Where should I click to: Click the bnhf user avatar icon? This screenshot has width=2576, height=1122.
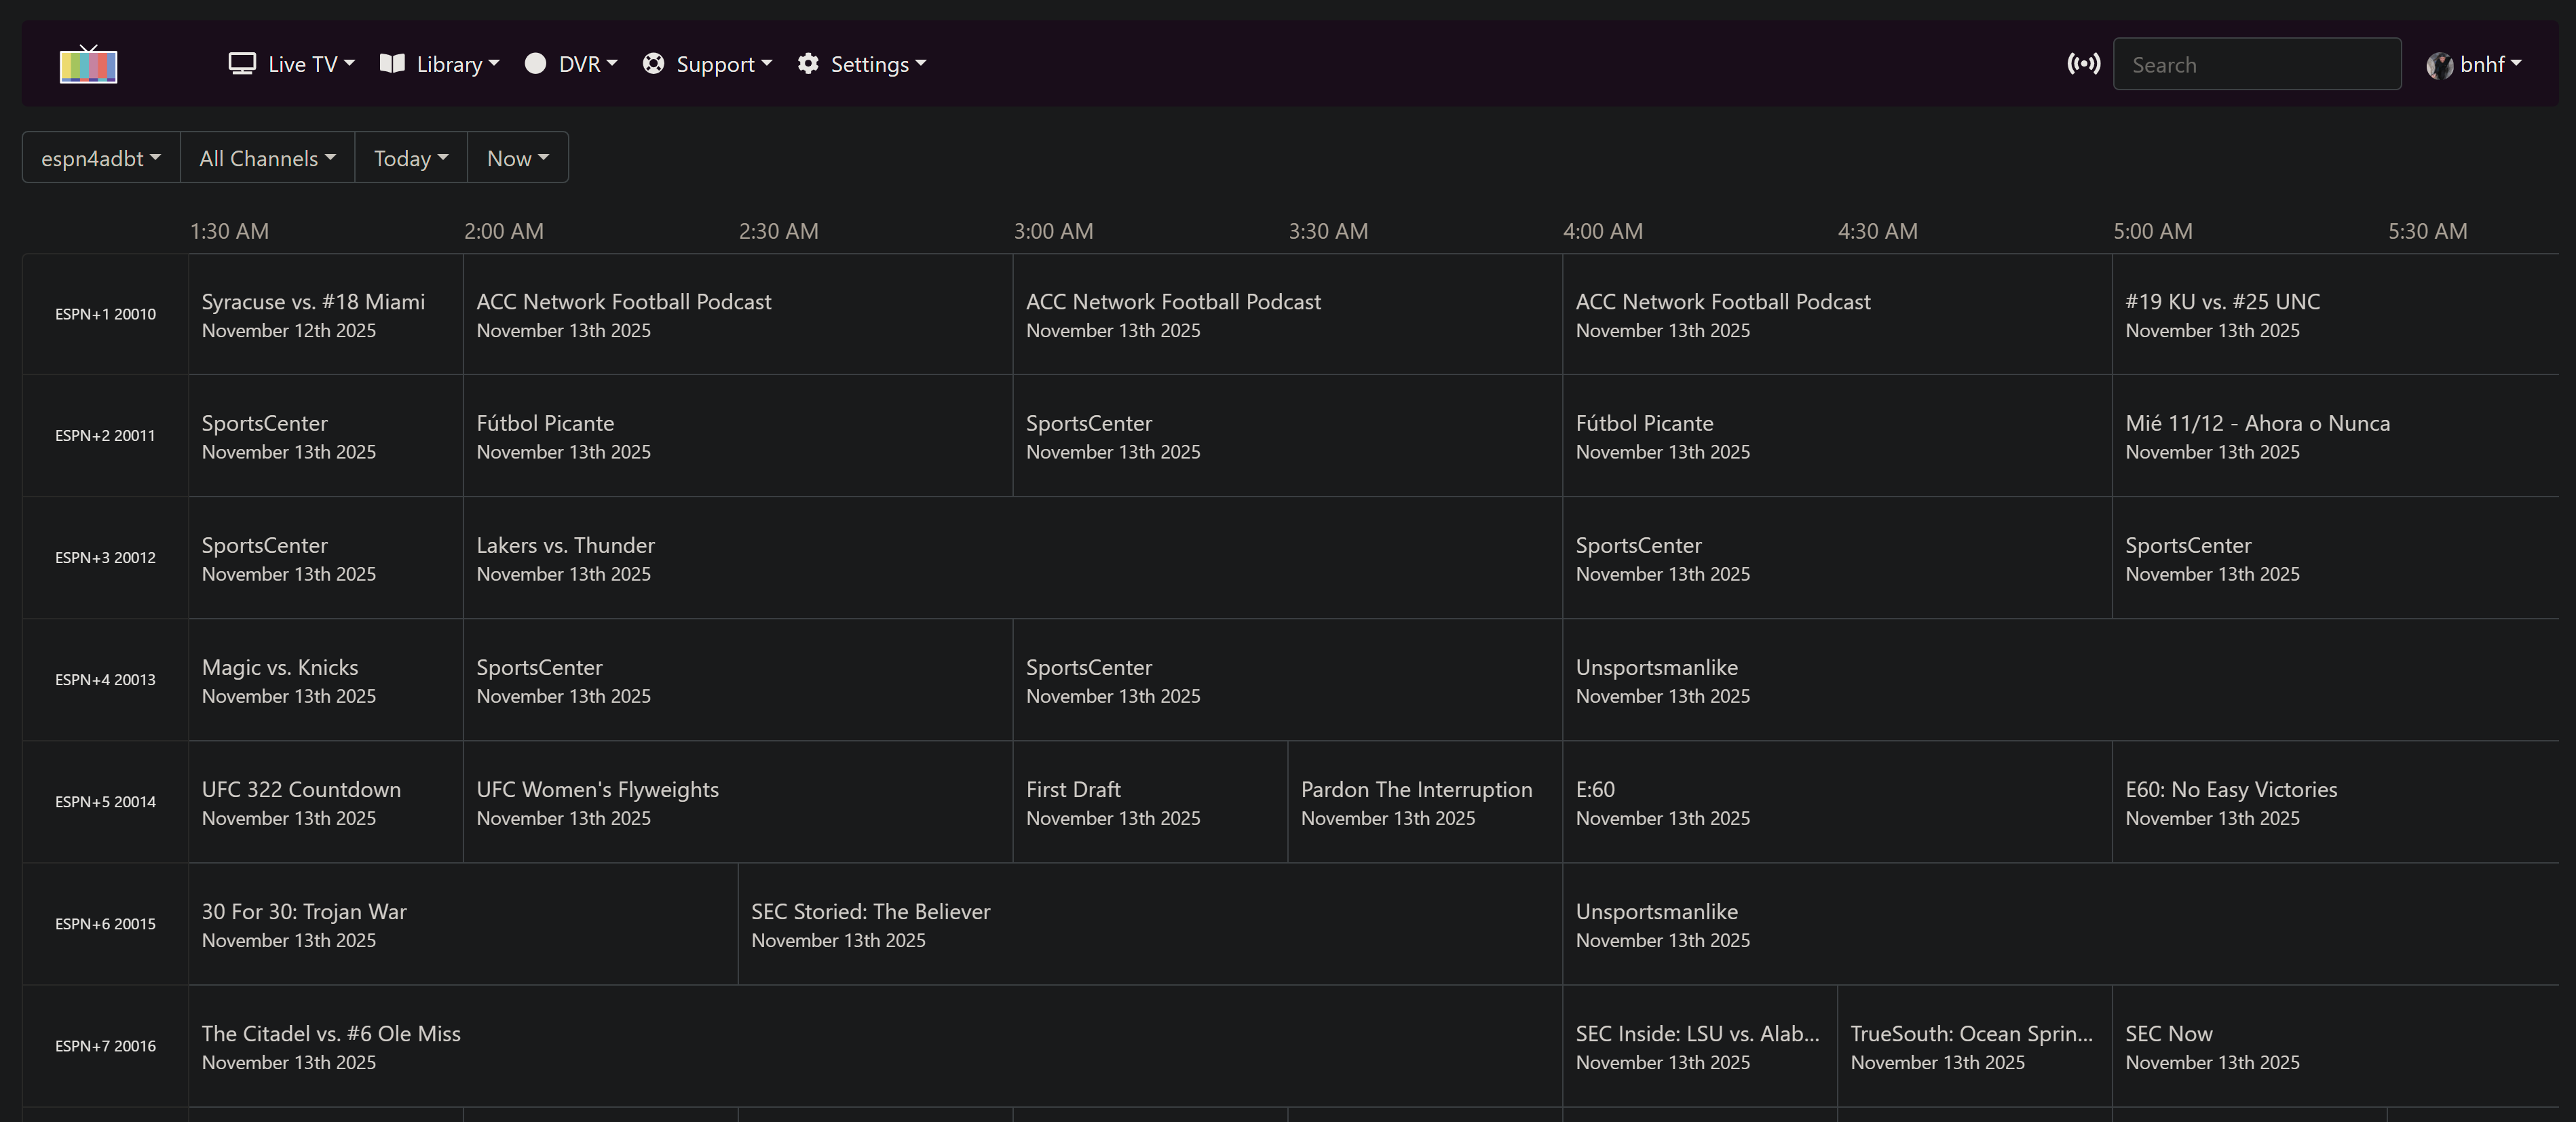[x=2439, y=65]
